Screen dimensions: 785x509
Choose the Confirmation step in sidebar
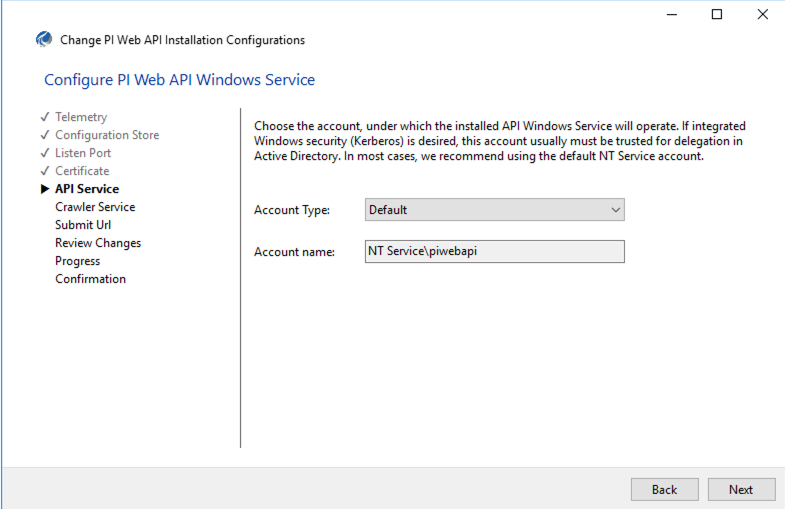[x=90, y=279]
